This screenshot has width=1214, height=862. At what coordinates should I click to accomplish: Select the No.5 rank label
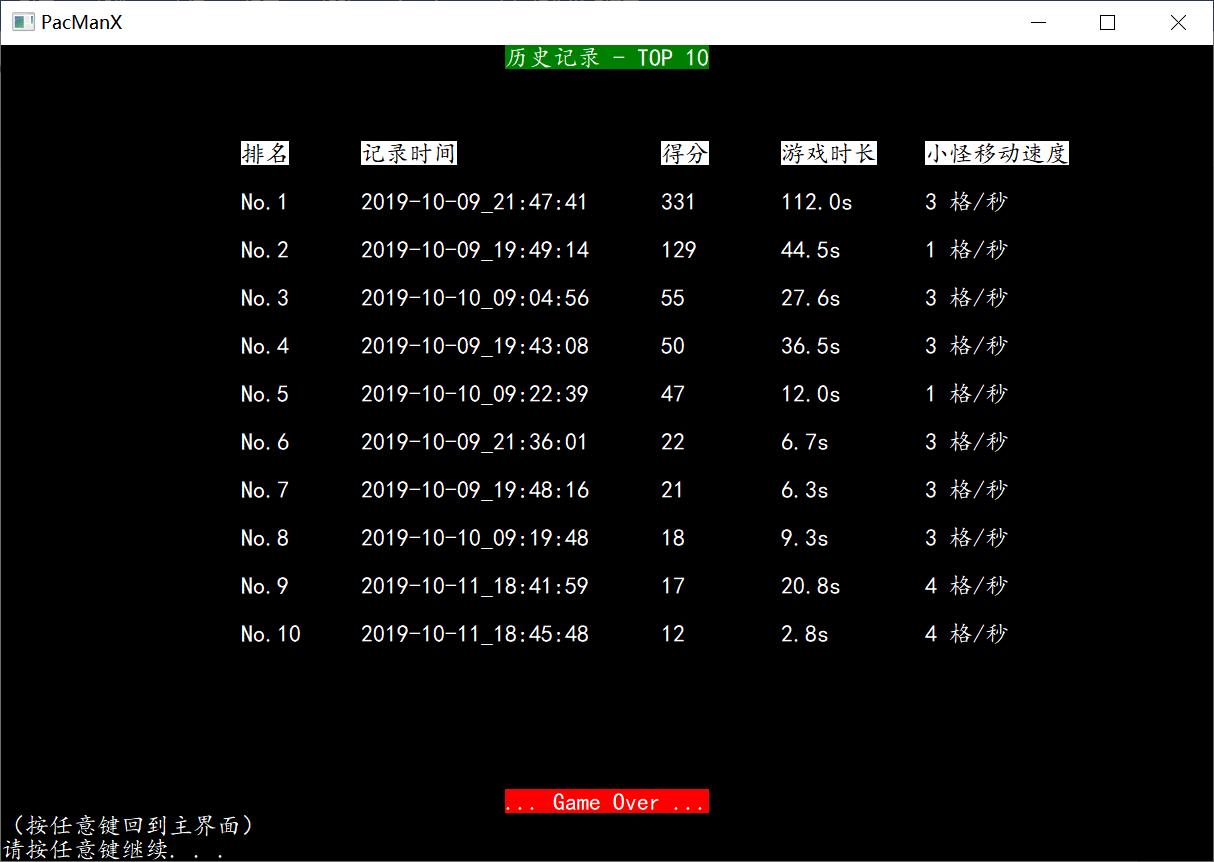click(x=265, y=394)
